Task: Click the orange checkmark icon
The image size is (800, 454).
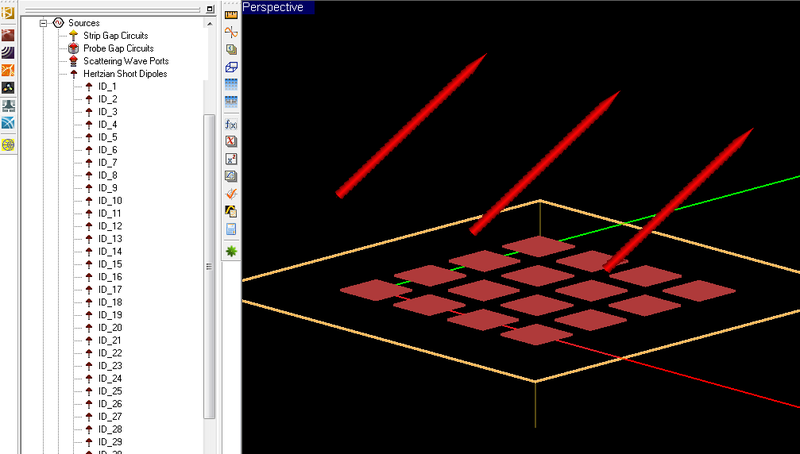Action: click(x=231, y=194)
